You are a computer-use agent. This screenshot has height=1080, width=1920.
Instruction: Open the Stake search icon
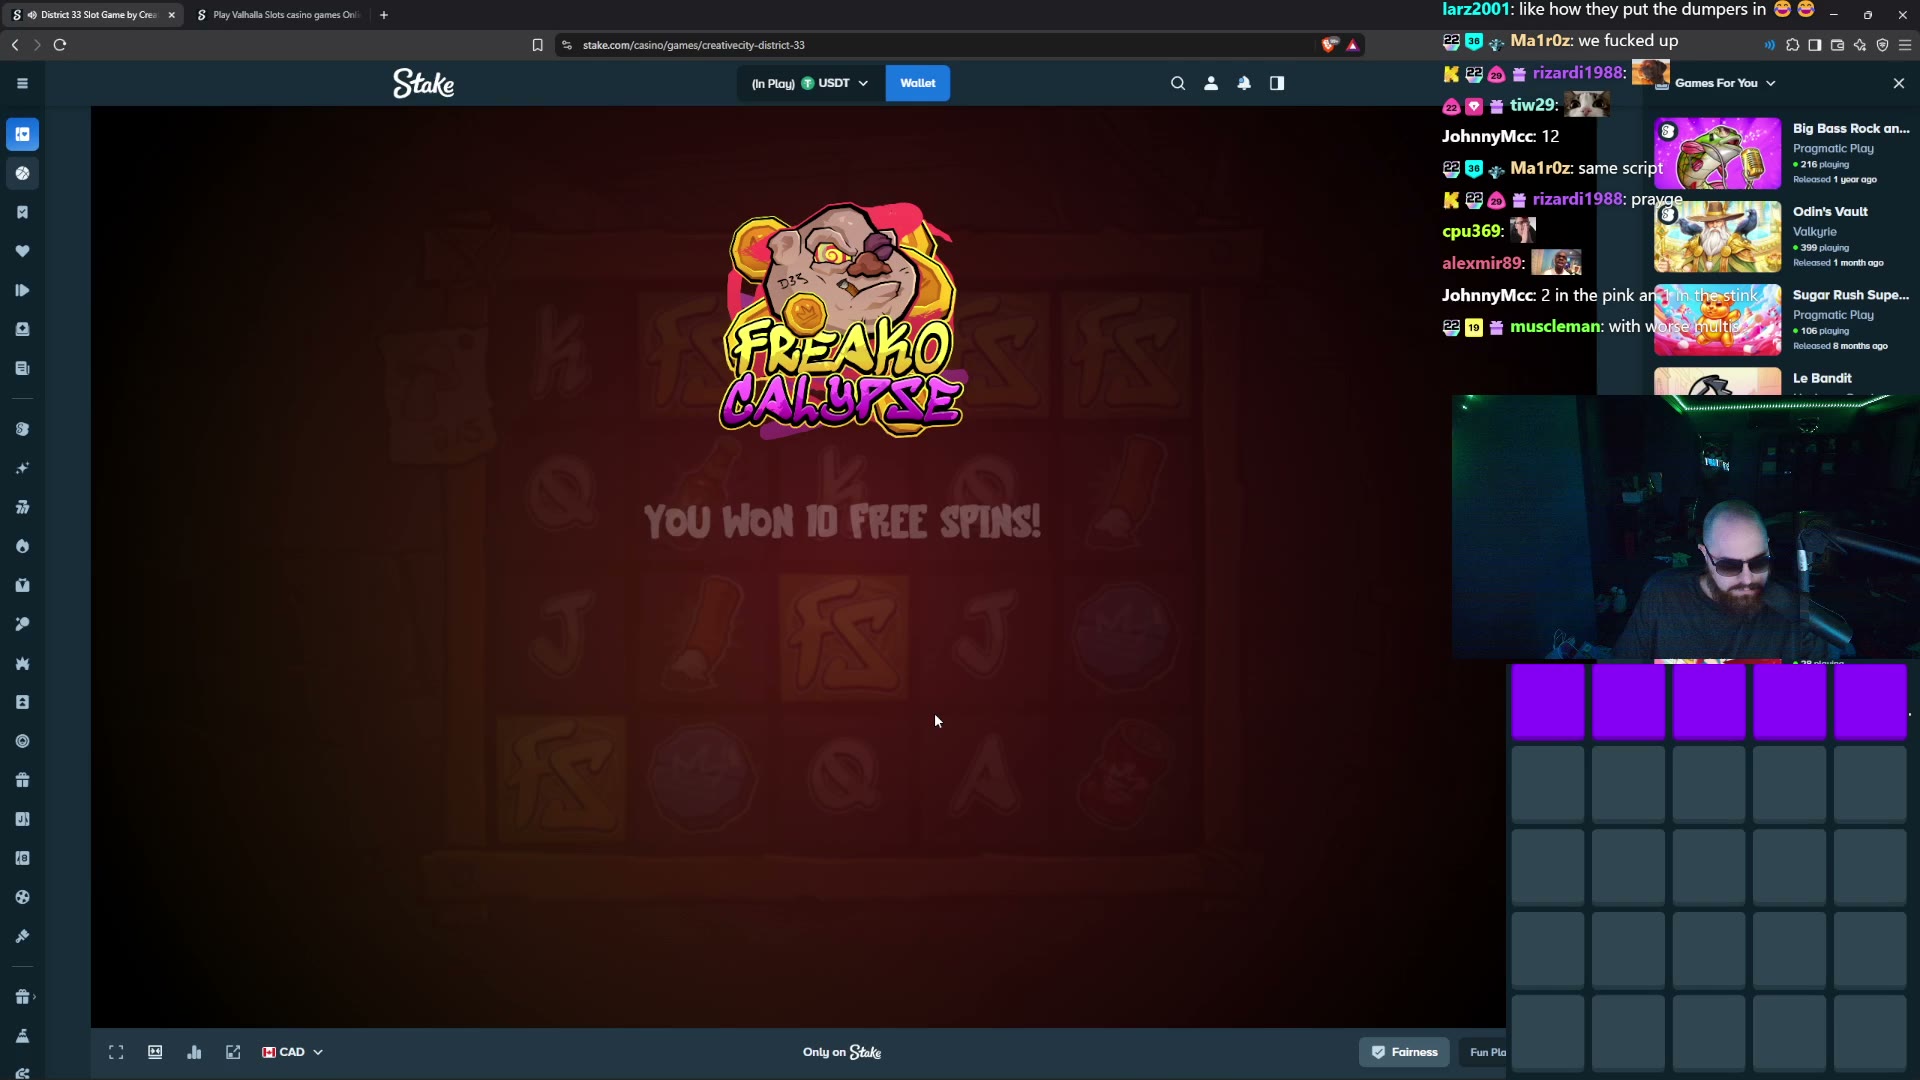tap(1178, 83)
